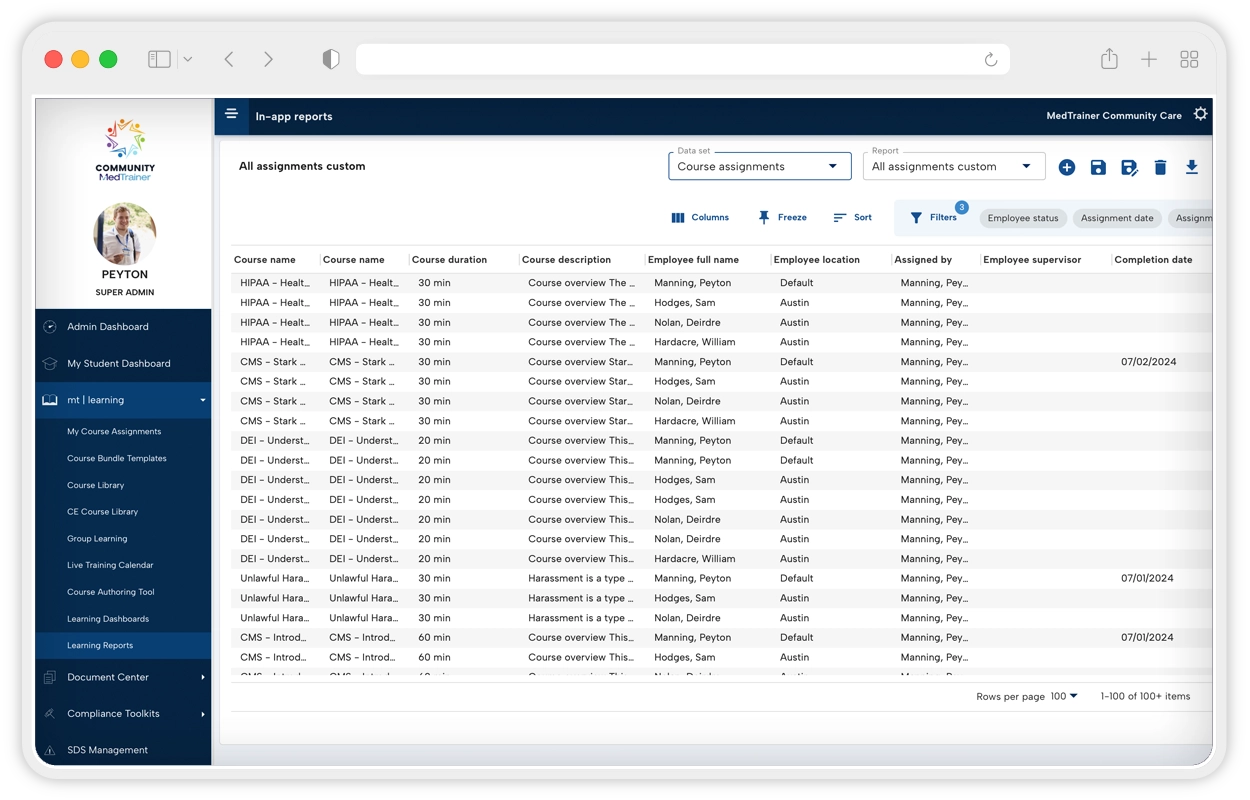The image size is (1250, 800).
Task: Open the Course assignments data set dropdown
Action: click(x=759, y=166)
